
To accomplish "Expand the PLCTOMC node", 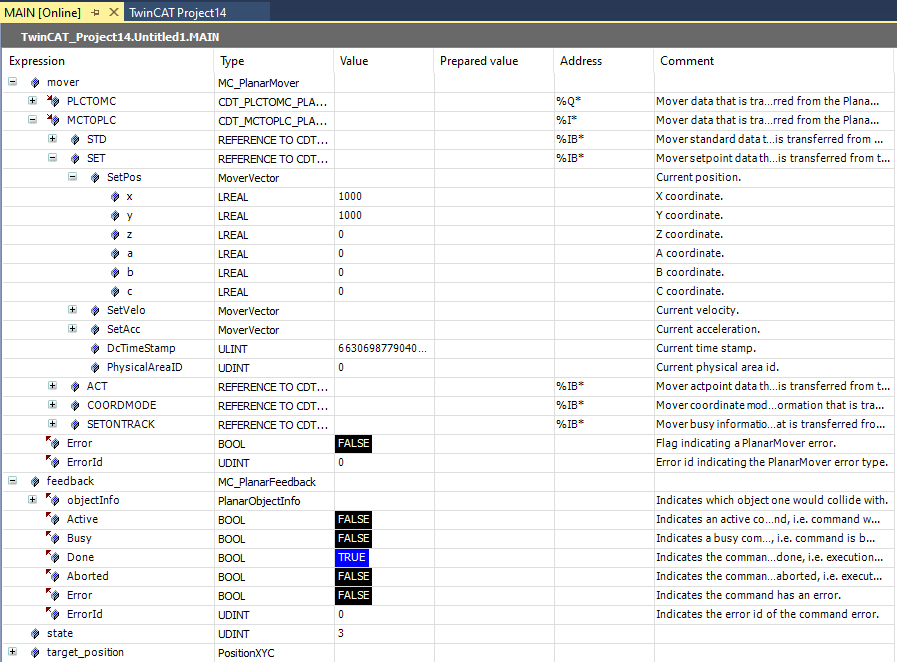I will (x=33, y=101).
